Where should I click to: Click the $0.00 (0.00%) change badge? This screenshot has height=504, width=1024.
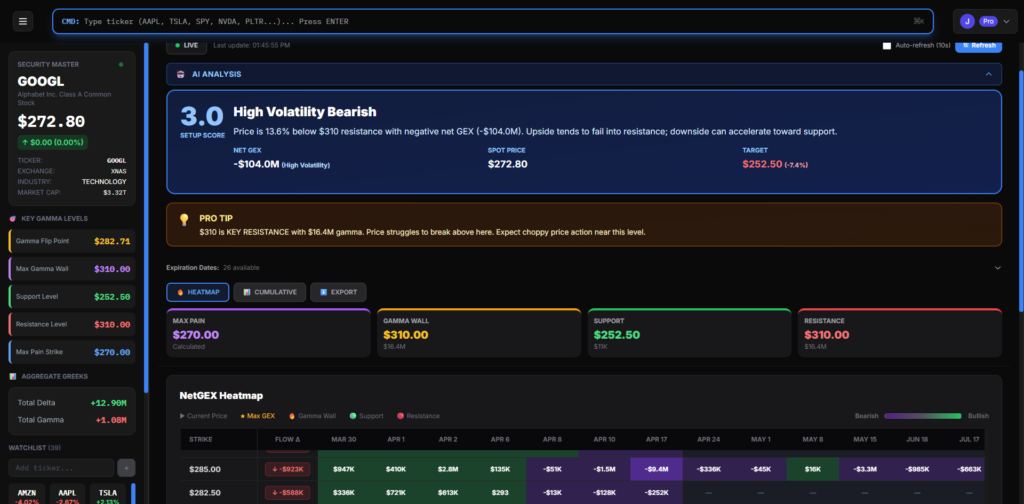click(x=53, y=142)
